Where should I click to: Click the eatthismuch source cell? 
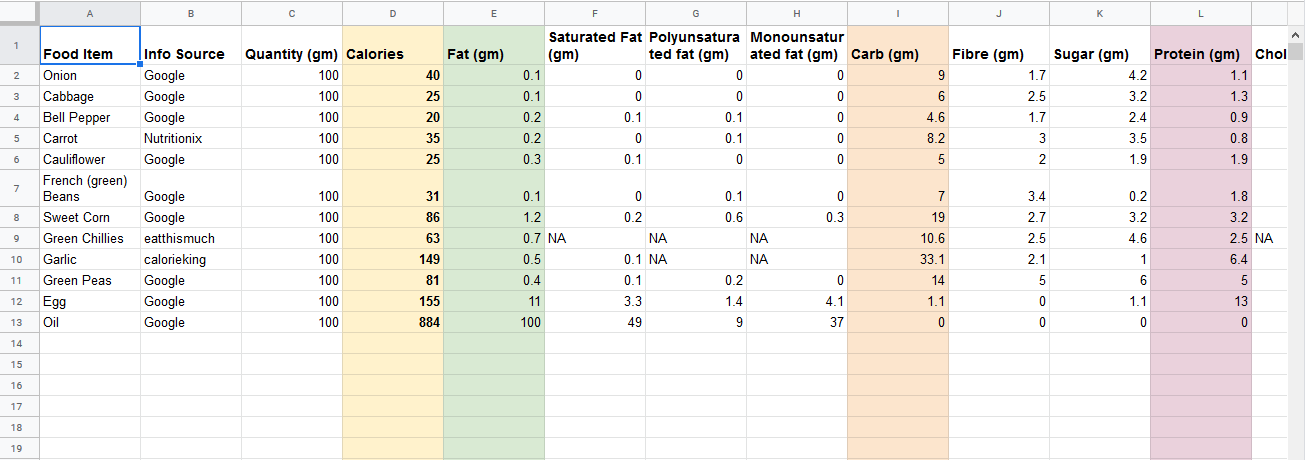pos(191,238)
